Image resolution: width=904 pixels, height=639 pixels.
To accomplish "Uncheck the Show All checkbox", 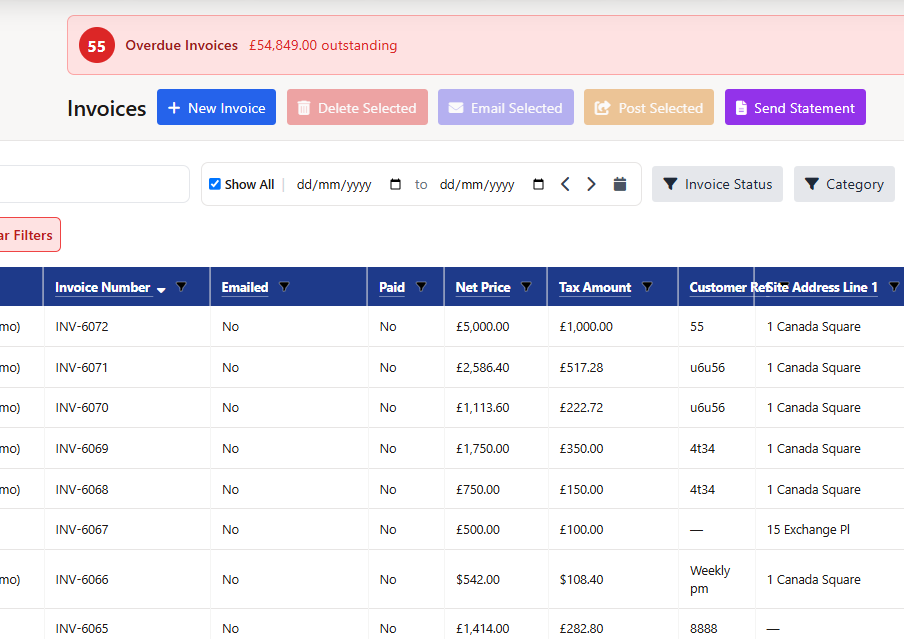I will [x=214, y=184].
